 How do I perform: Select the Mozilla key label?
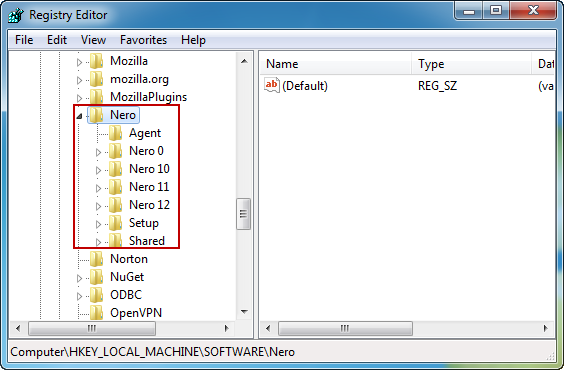point(129,61)
